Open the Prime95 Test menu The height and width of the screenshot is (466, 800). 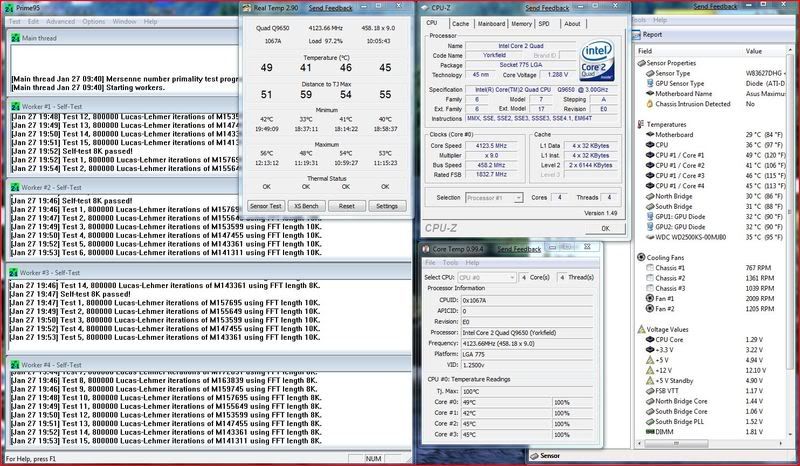pos(15,21)
